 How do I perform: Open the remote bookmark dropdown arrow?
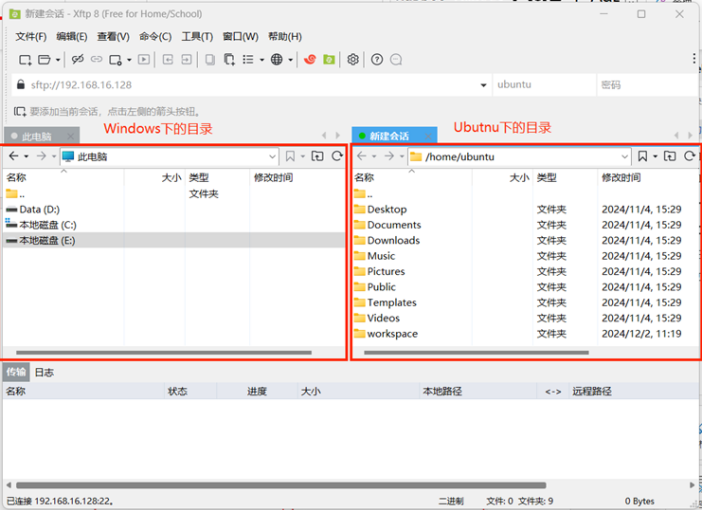tap(655, 156)
